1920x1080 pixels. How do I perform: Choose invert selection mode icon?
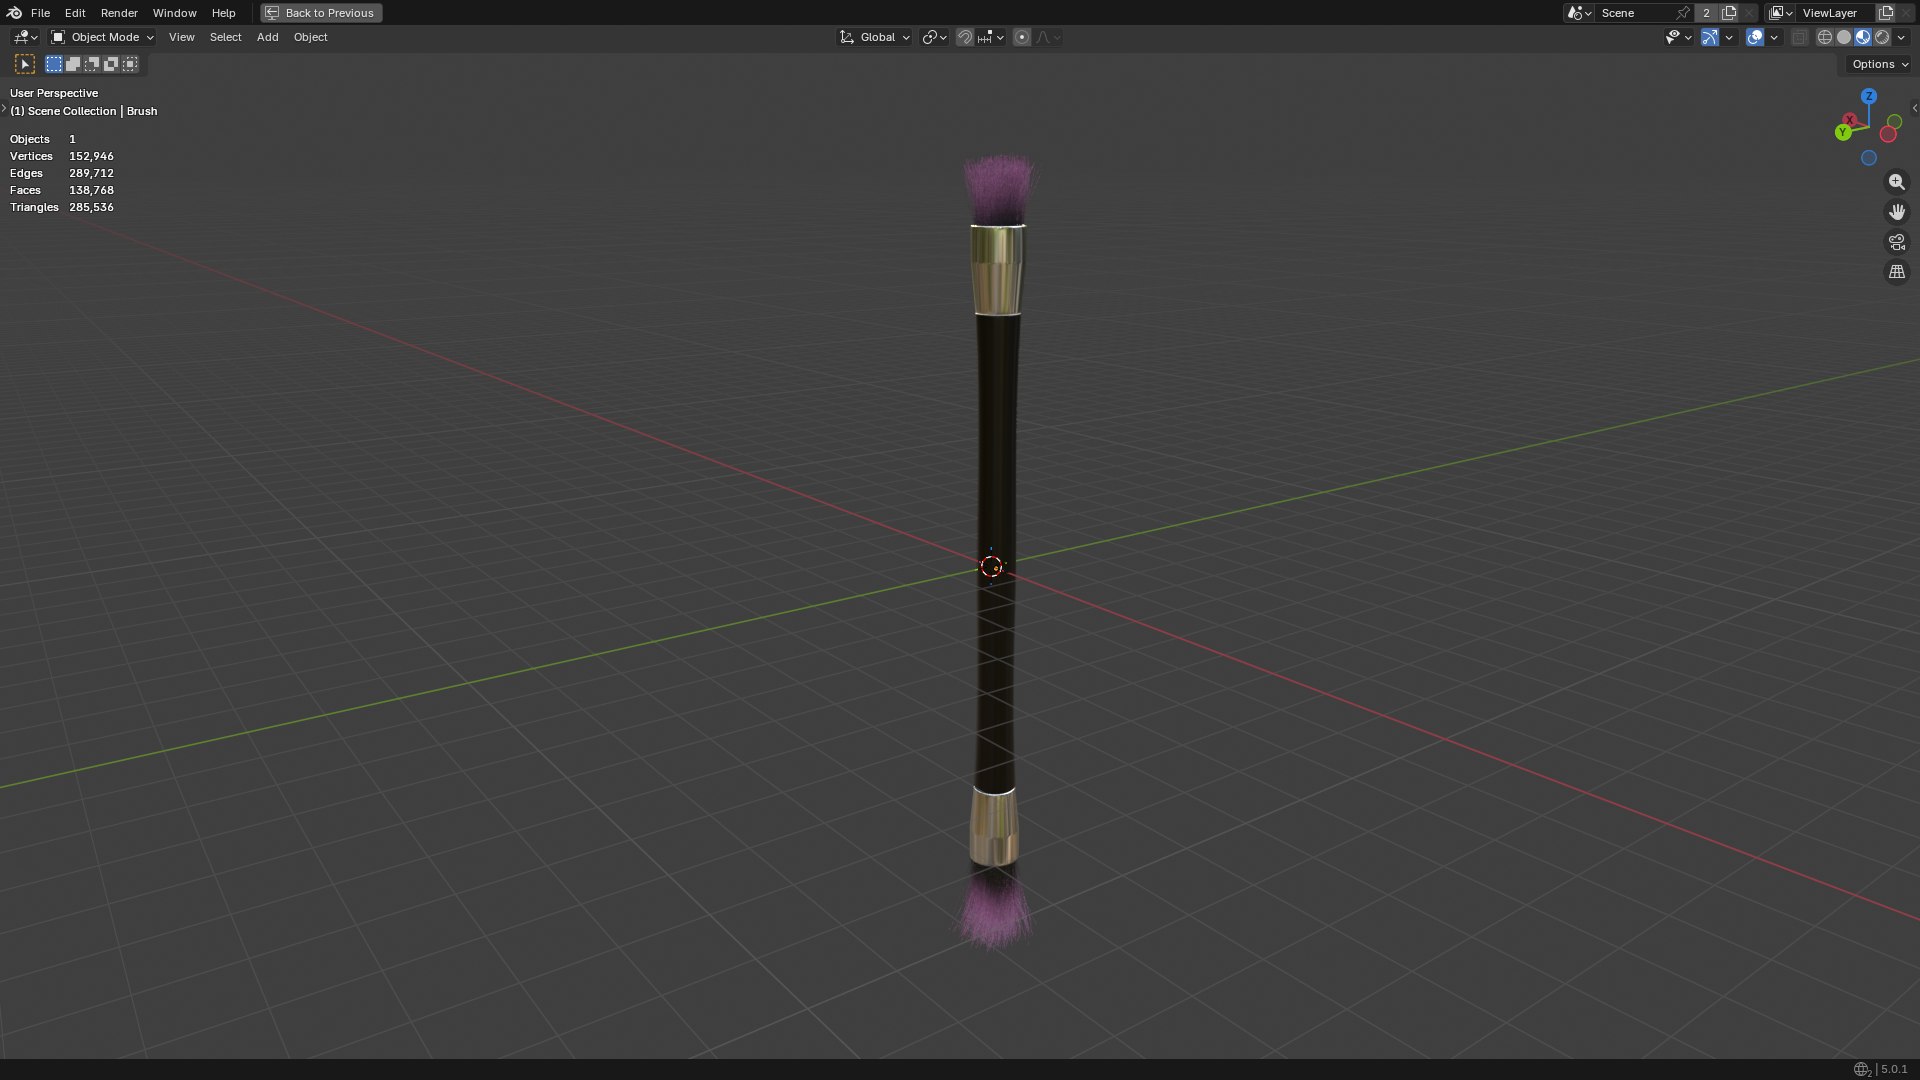click(111, 64)
